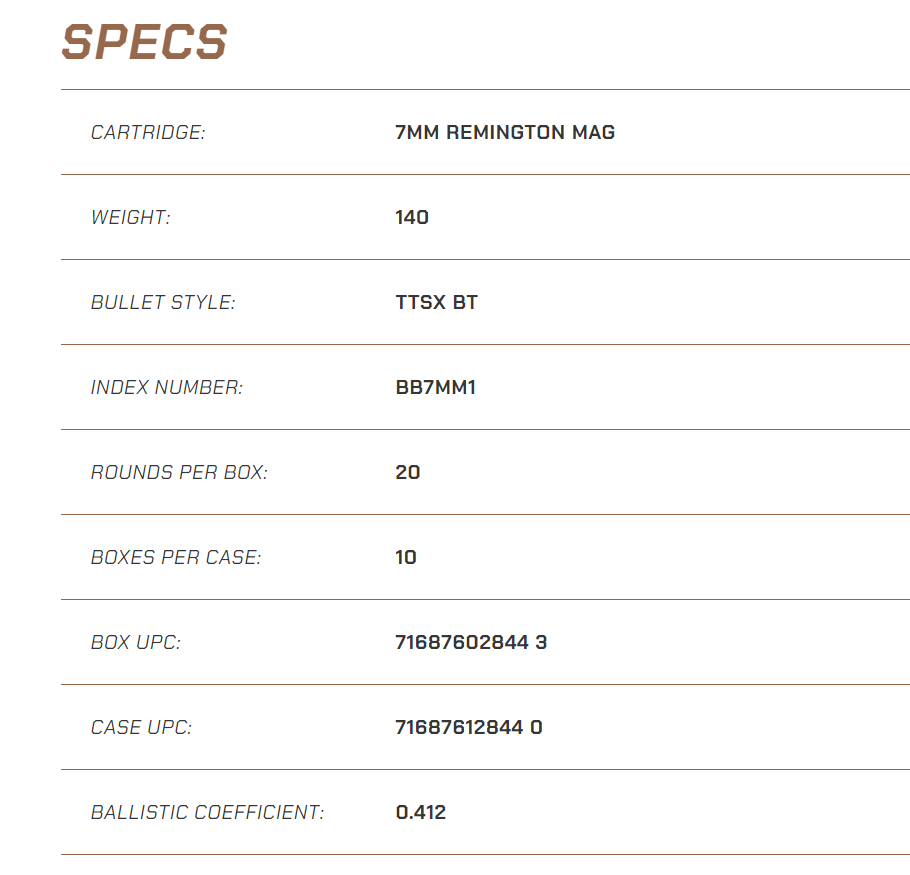Click the BB7MM1 index number

point(435,387)
